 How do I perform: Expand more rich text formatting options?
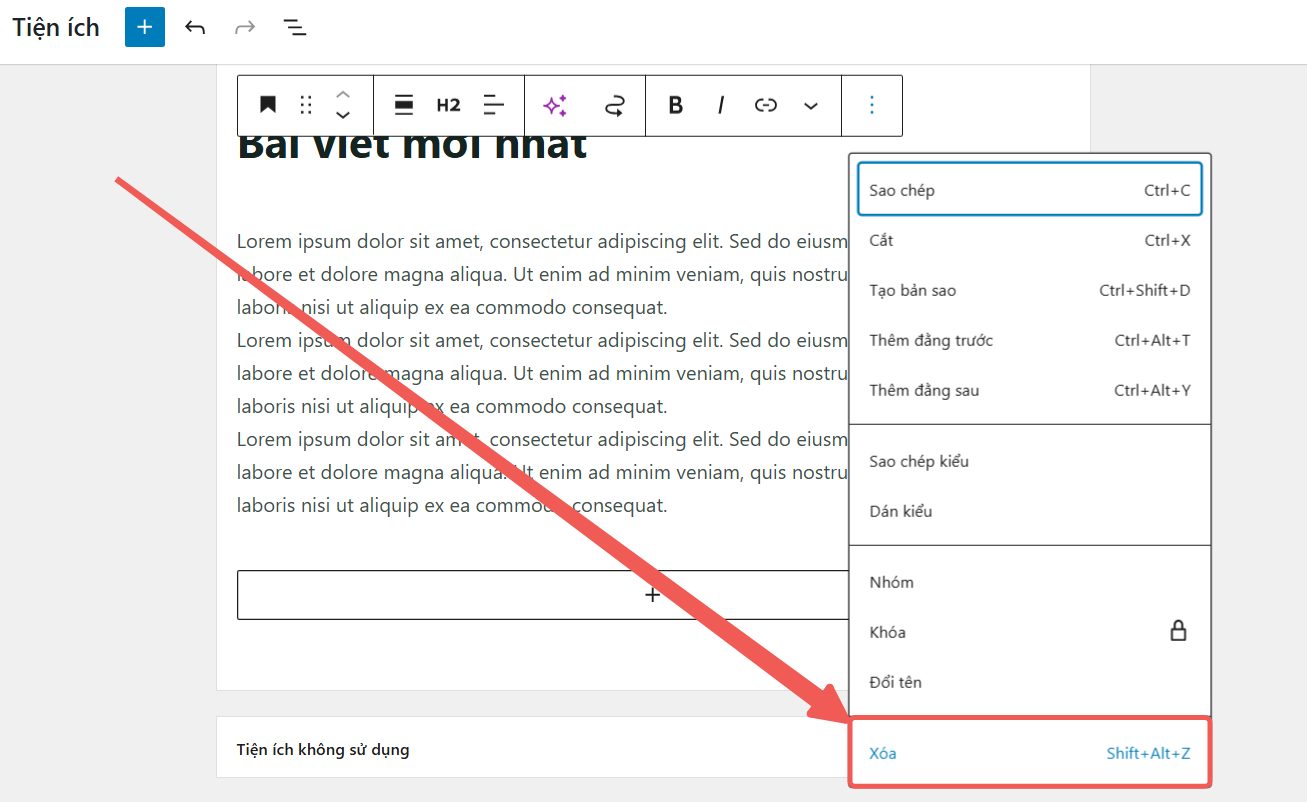[811, 105]
